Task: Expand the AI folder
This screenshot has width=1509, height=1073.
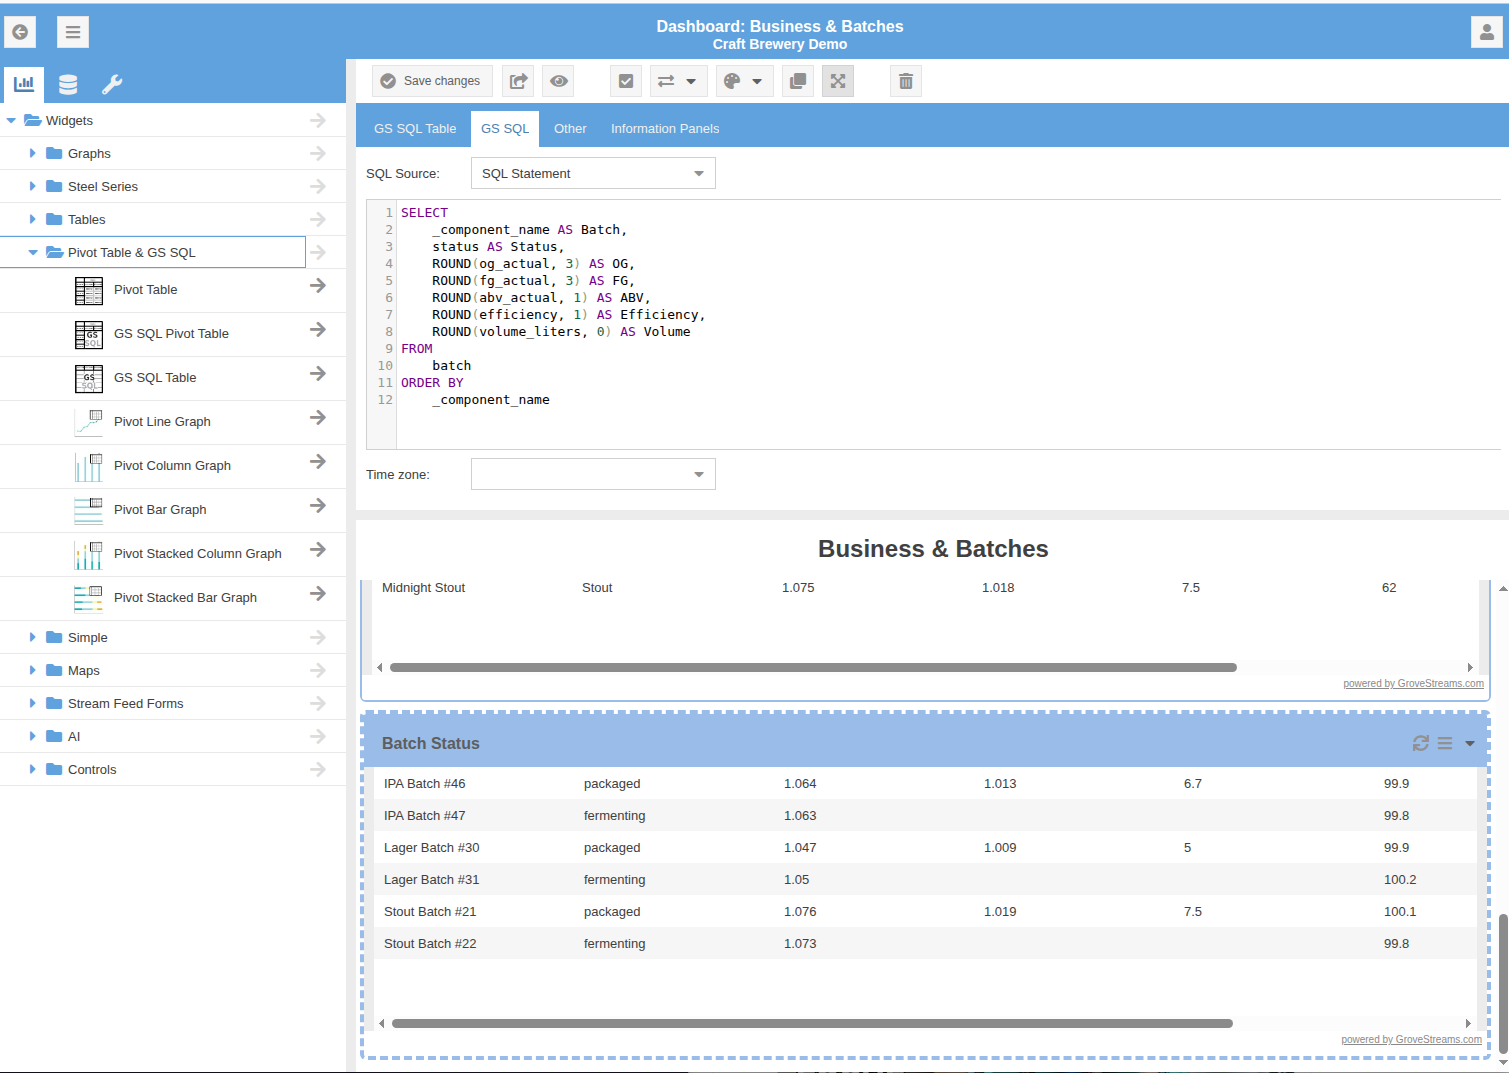Action: click(x=33, y=736)
